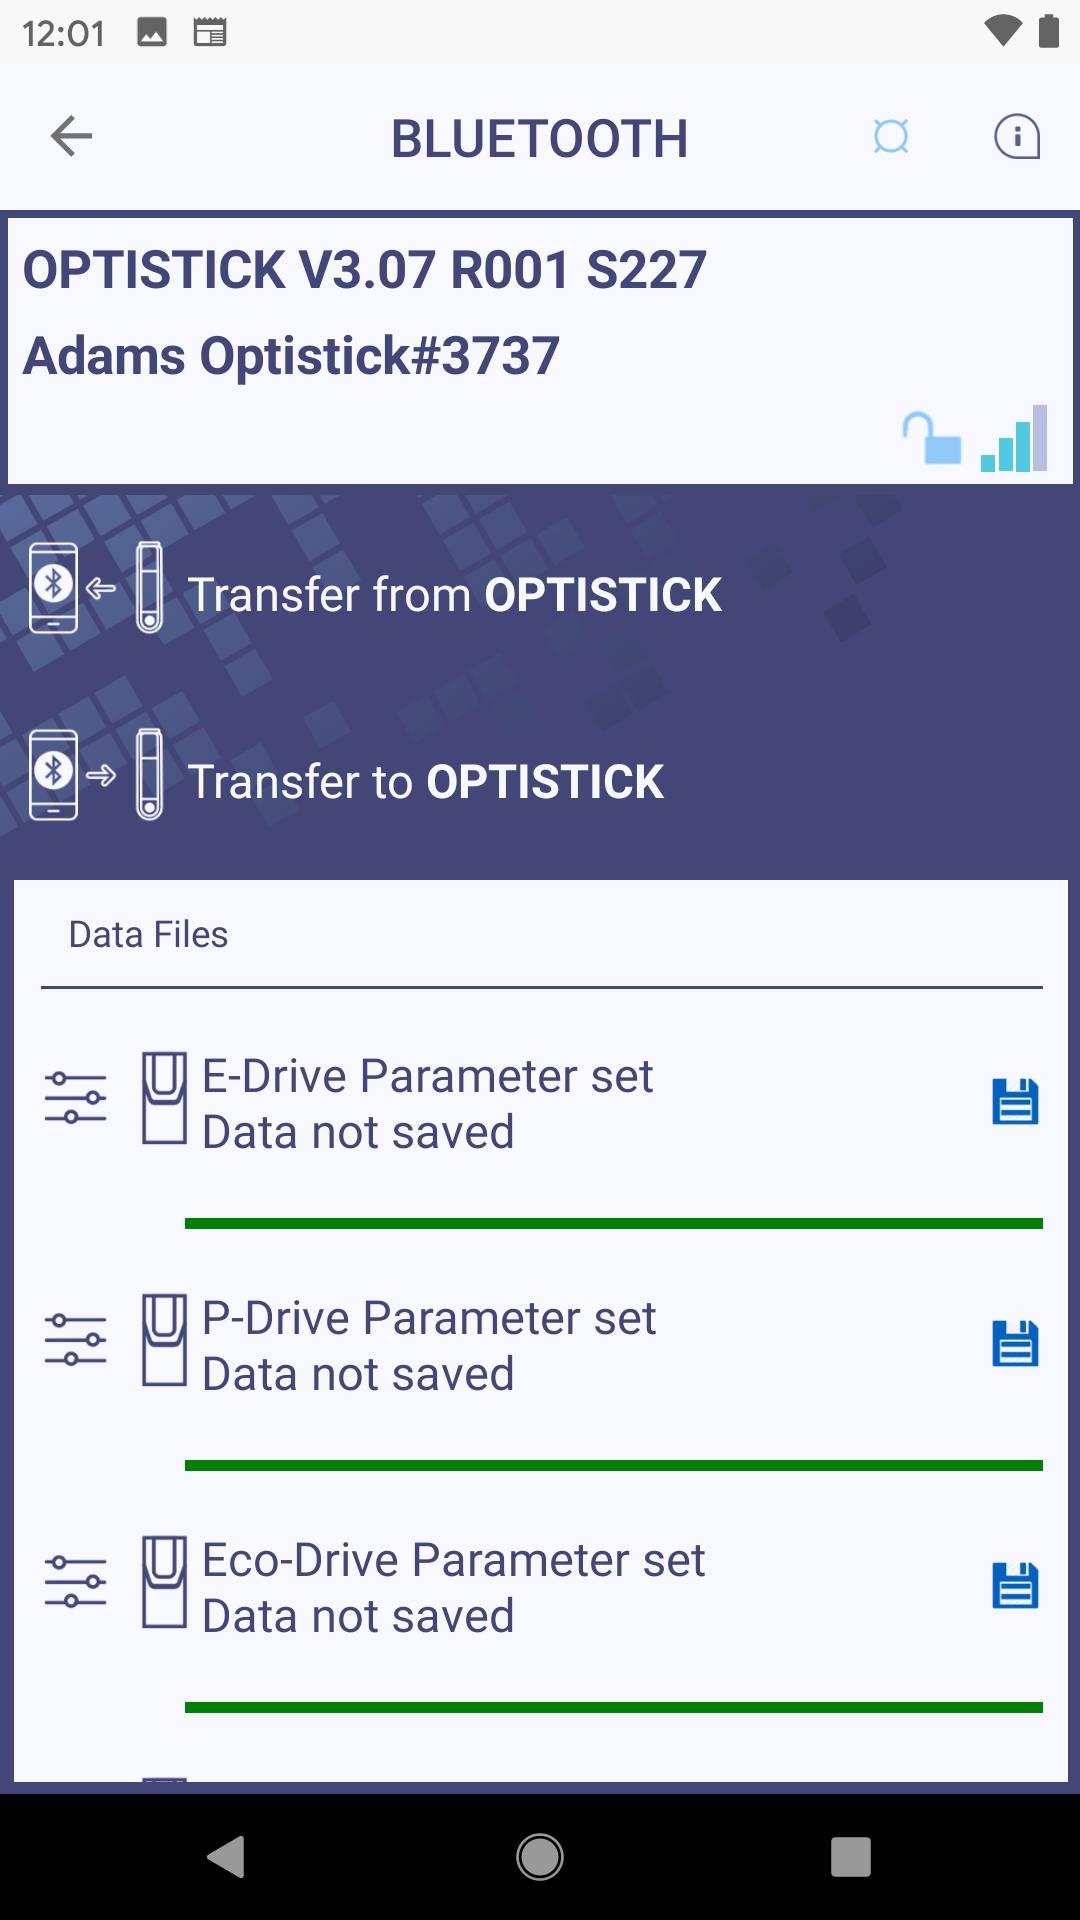Screen dimensions: 1080x1920
Task: Save the Eco-Drive Parameter set
Action: click(x=1015, y=1586)
